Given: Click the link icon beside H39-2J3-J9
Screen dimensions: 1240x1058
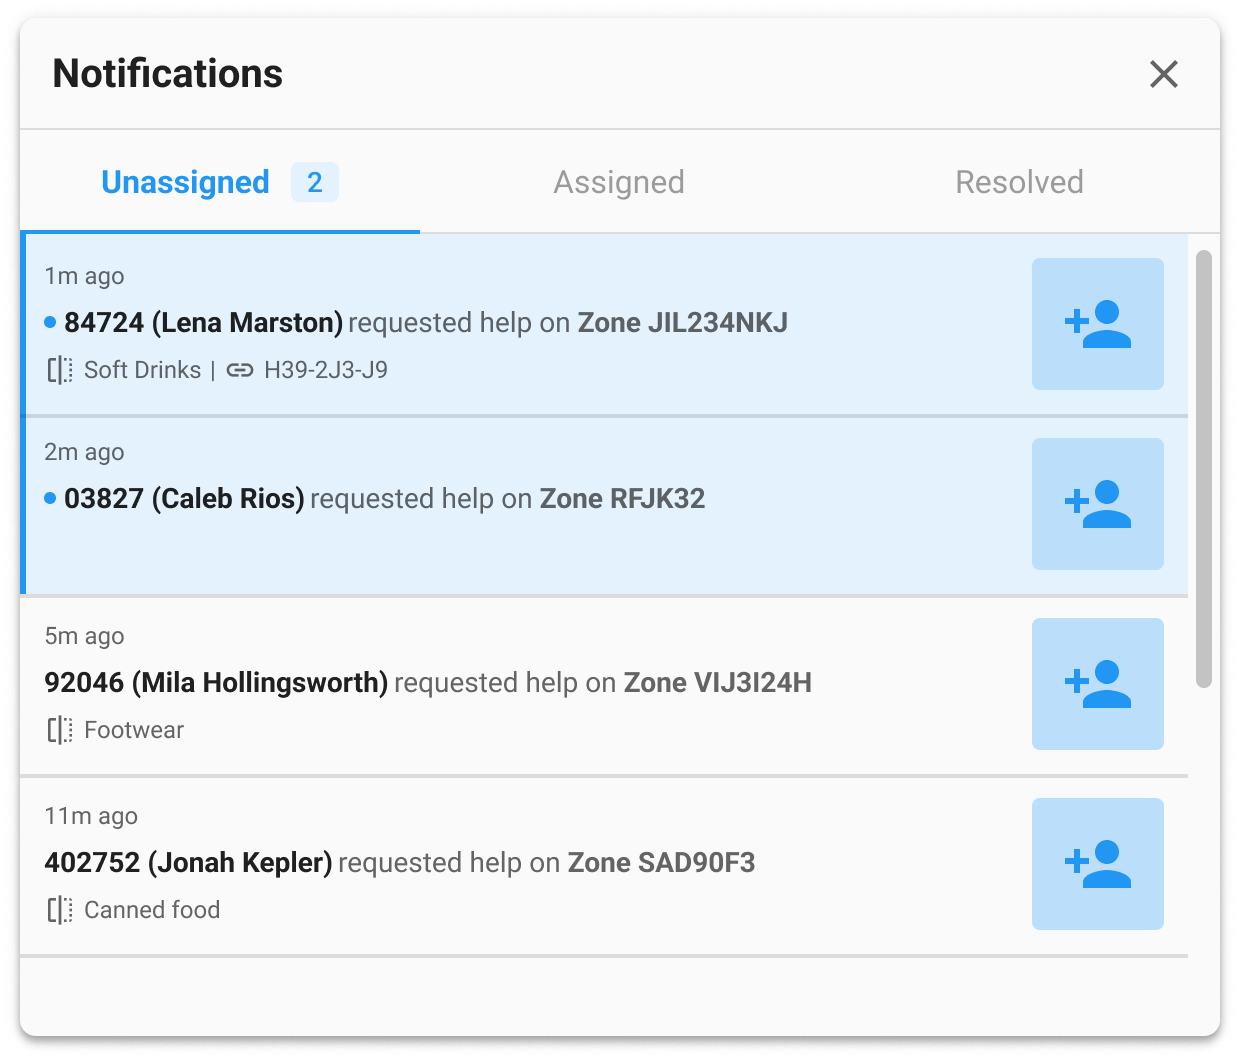Looking at the screenshot, I should (x=240, y=370).
